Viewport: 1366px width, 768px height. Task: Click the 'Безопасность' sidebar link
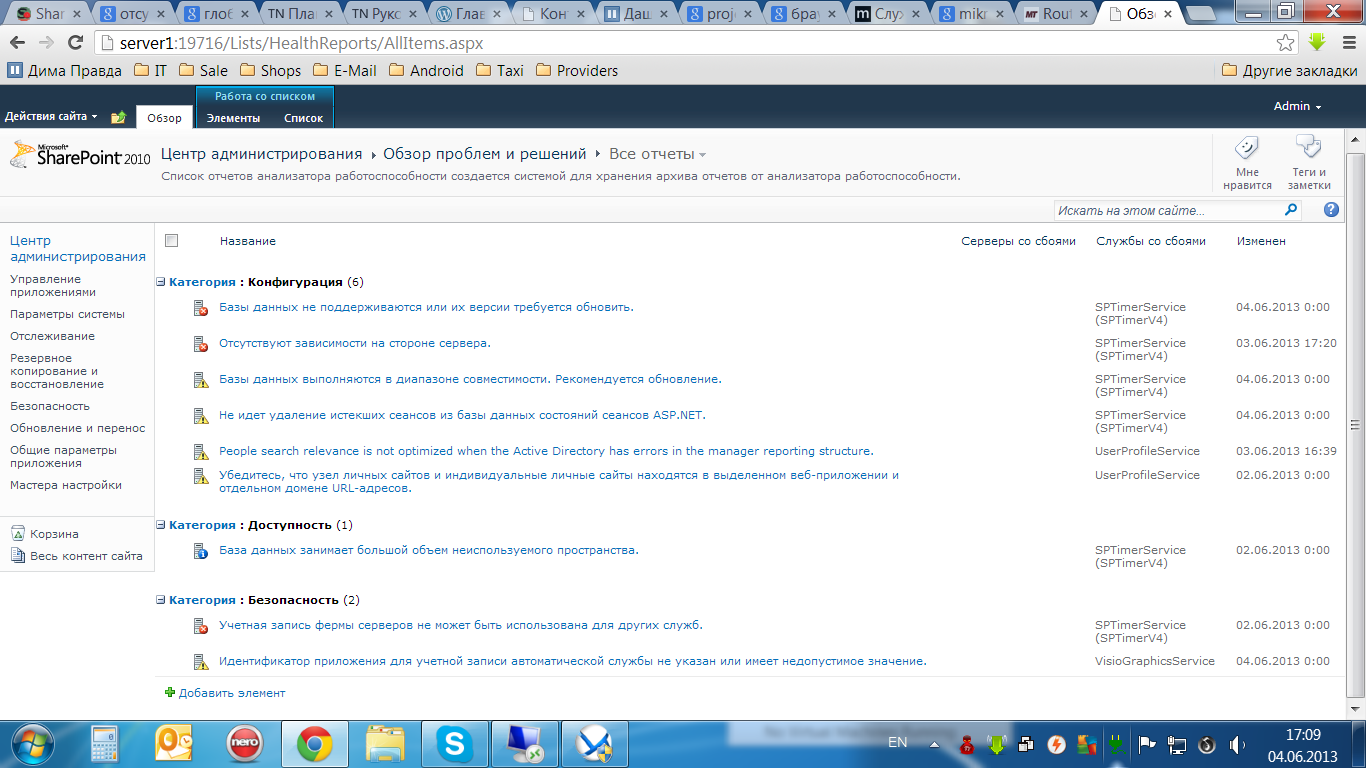(50, 406)
